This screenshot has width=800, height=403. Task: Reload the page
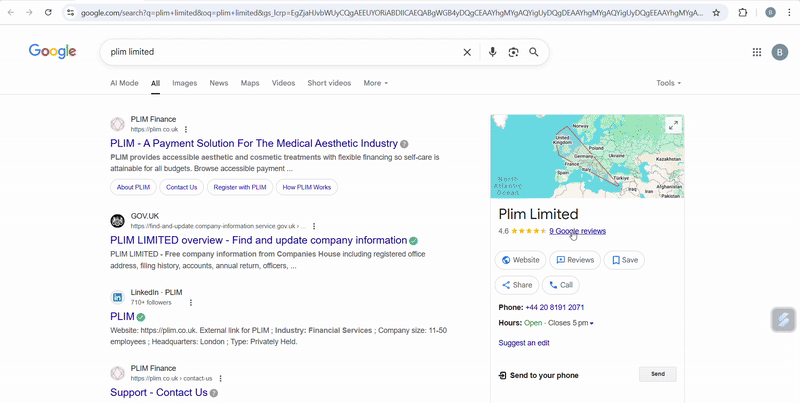coord(48,12)
